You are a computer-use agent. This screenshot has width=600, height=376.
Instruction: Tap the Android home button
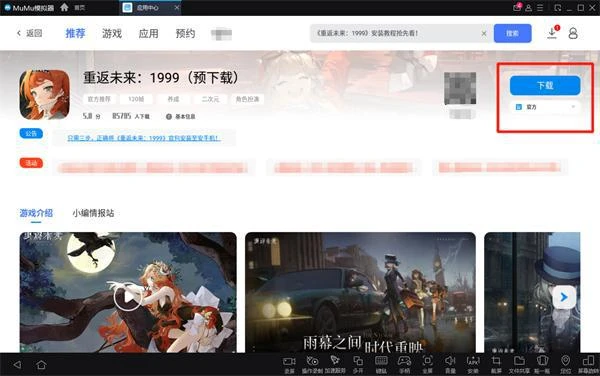click(41, 365)
